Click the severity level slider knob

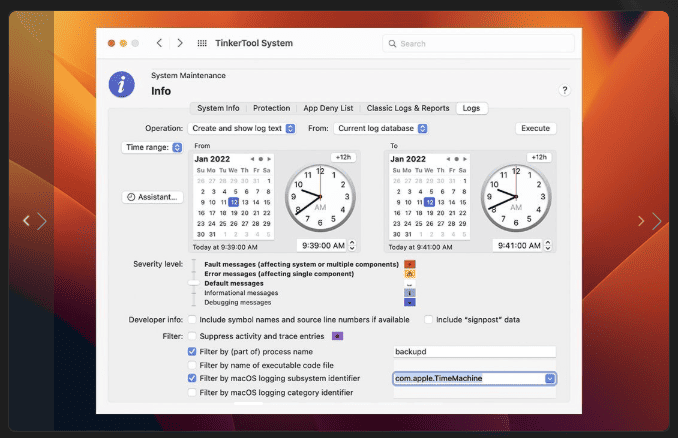coord(194,283)
